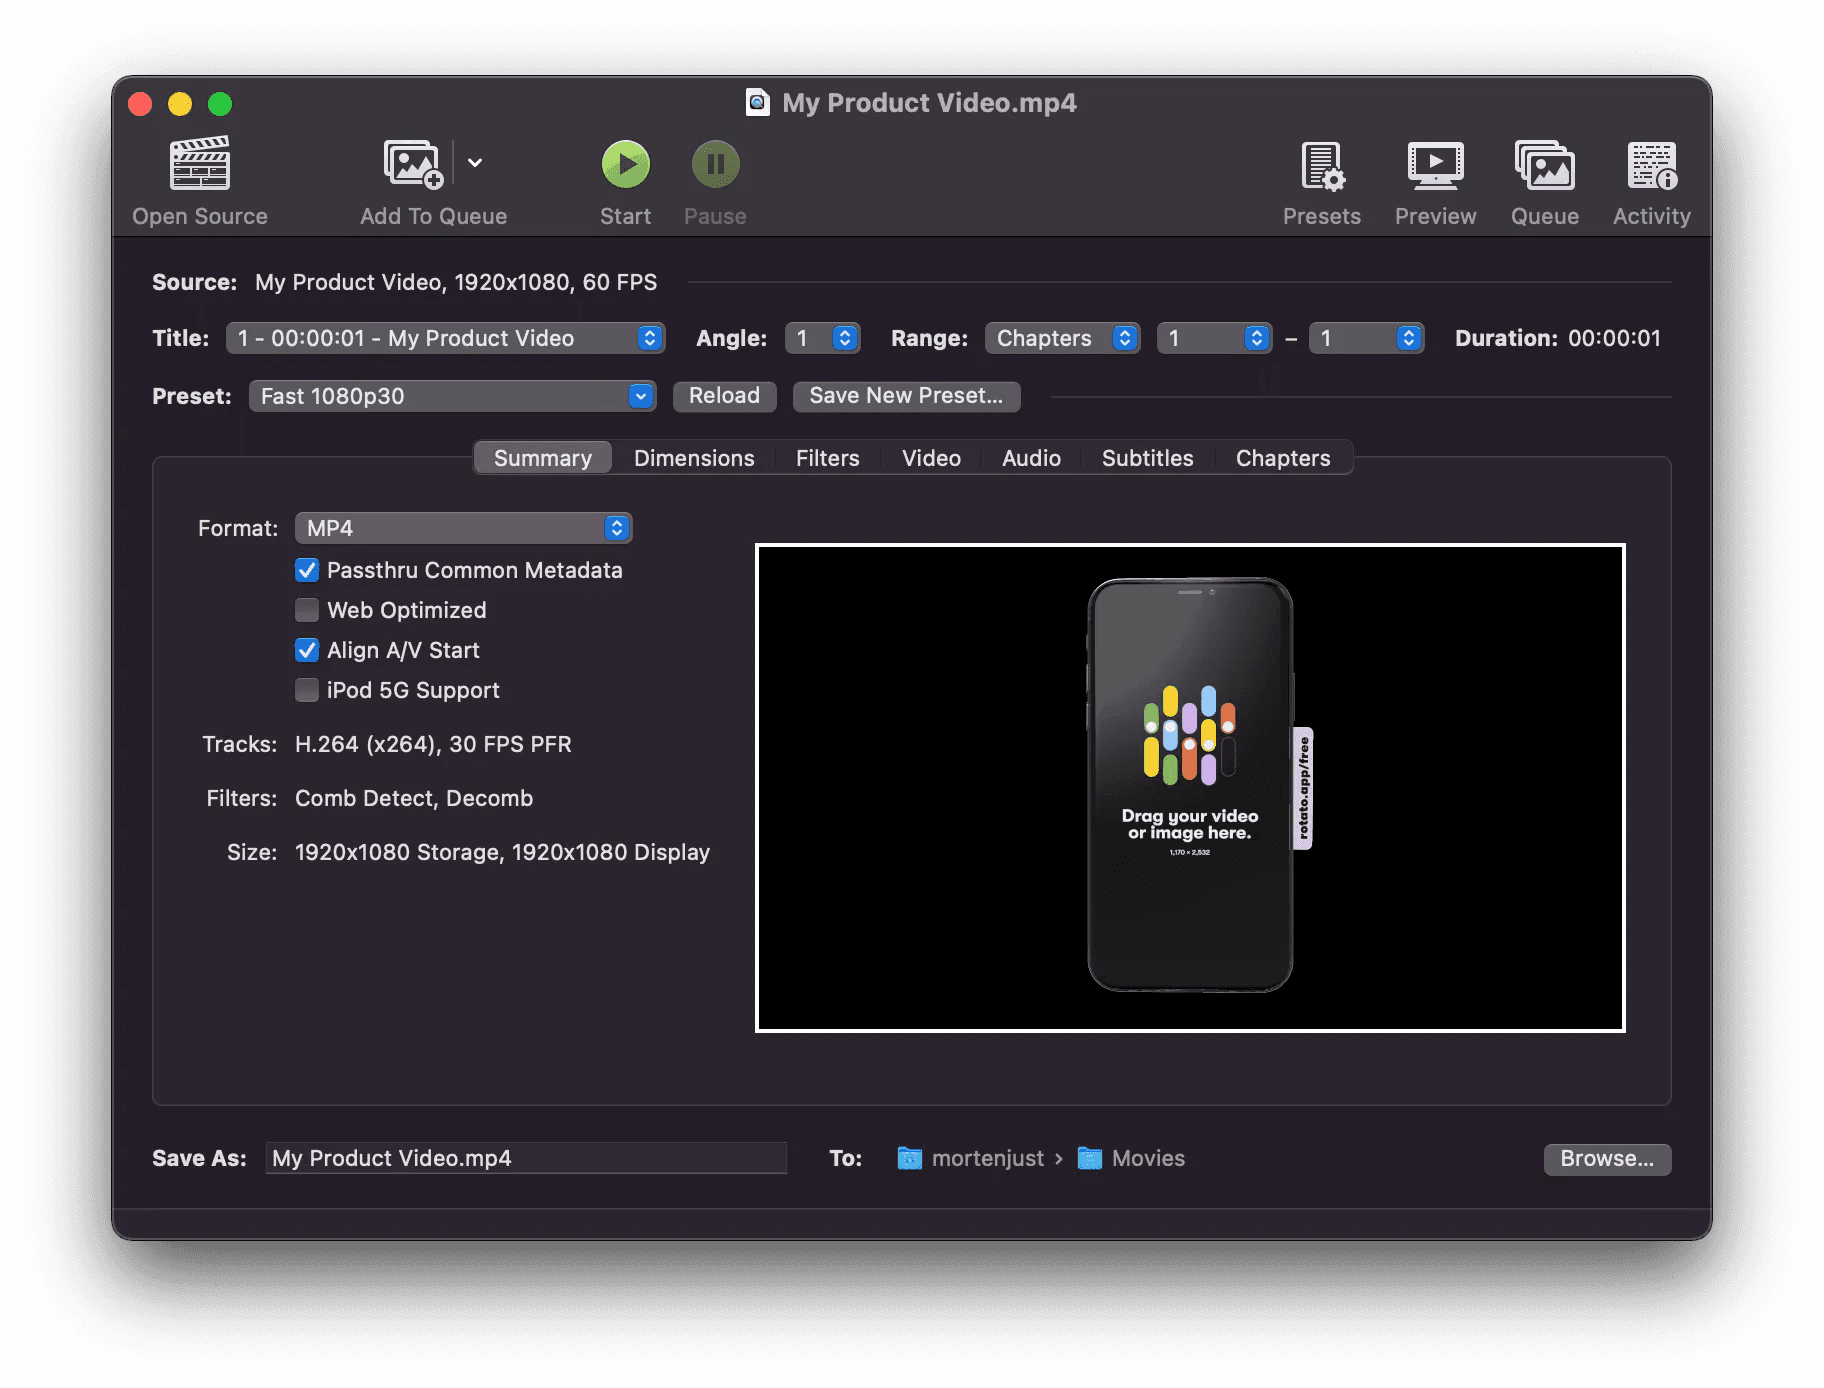Start the encoding job
The width and height of the screenshot is (1824, 1388).
(x=625, y=180)
